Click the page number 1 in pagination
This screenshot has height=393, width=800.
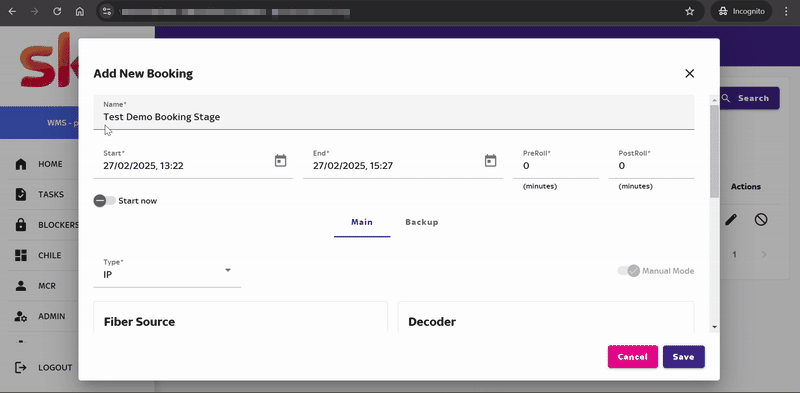click(734, 254)
